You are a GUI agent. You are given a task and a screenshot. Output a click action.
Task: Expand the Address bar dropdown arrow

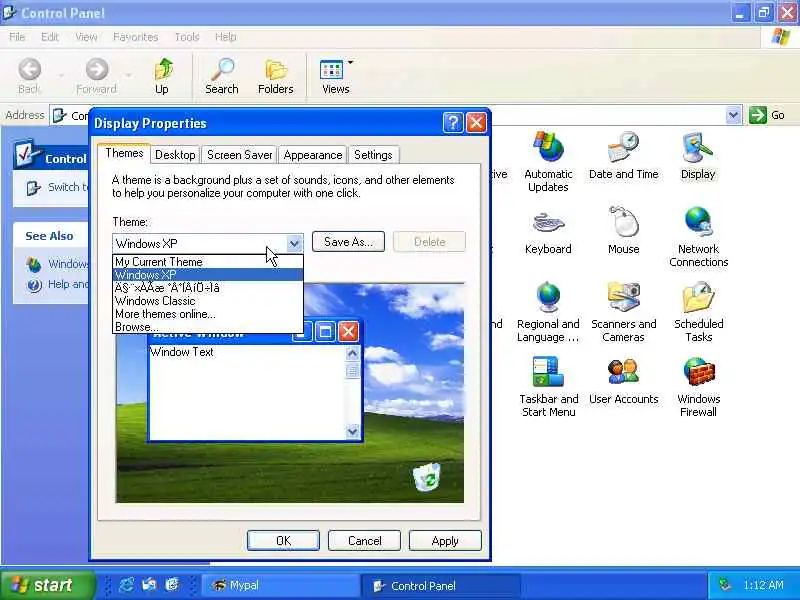click(733, 115)
